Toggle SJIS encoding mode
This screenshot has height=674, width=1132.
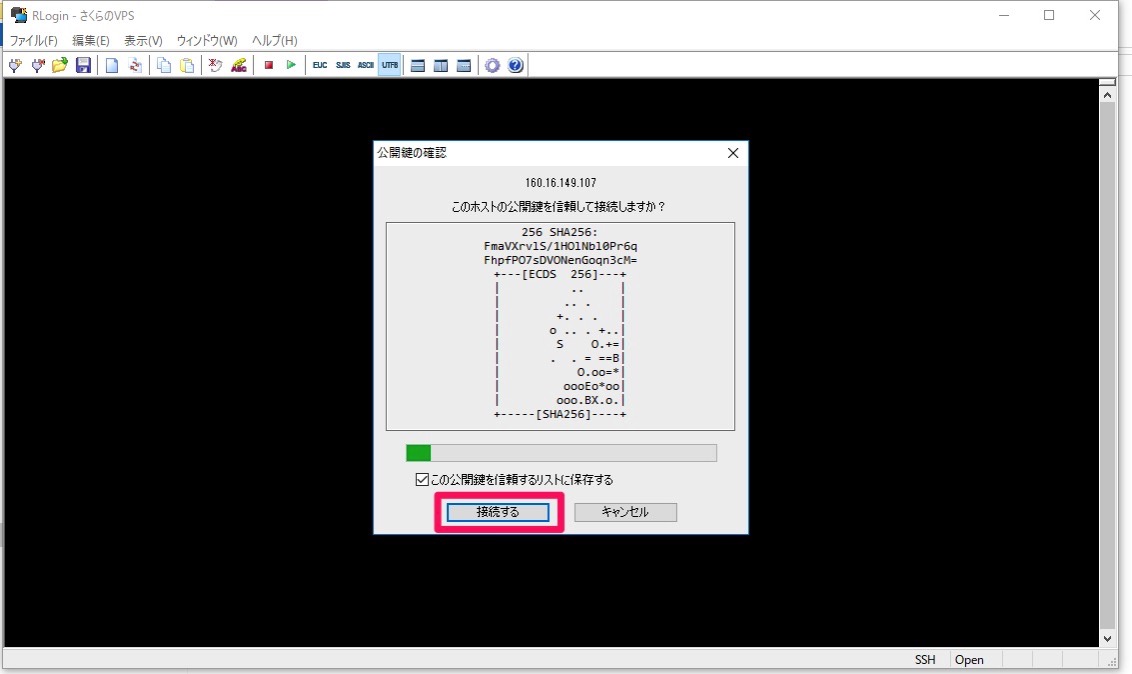click(x=342, y=64)
